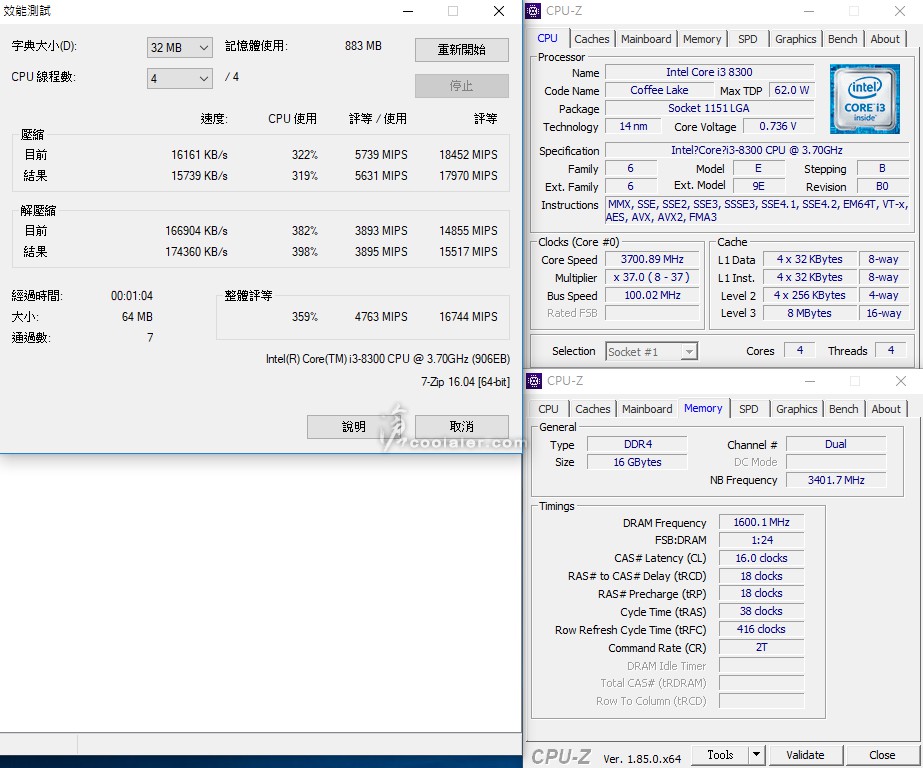Image resolution: width=923 pixels, height=768 pixels.
Task: Open Graphics tab in lower CPU-Z window
Action: 796,409
